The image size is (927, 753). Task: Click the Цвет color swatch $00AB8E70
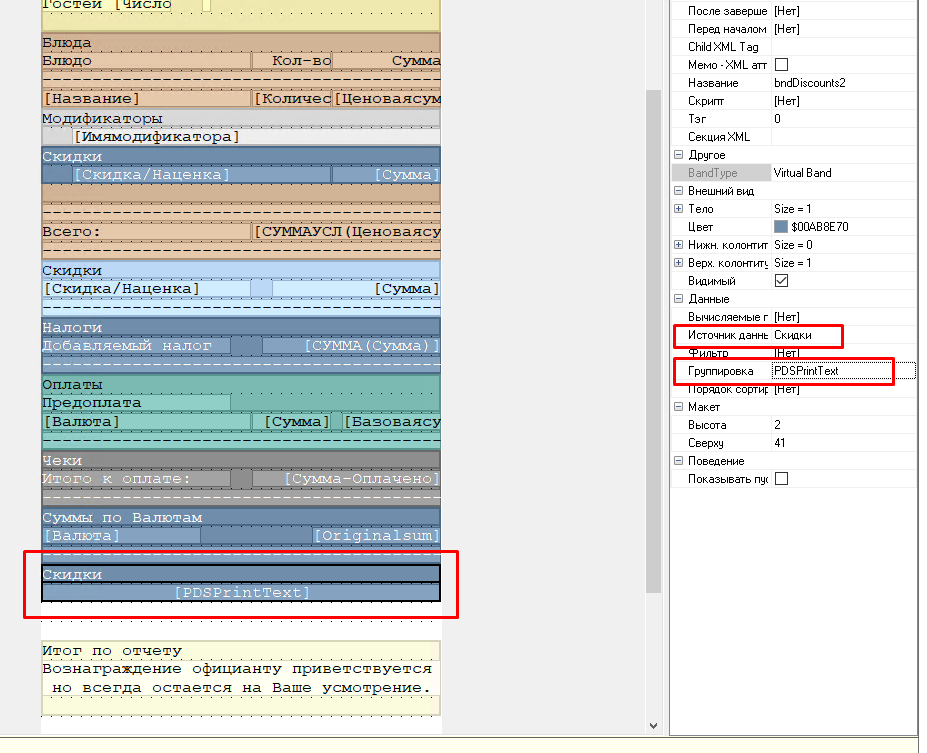(x=781, y=227)
